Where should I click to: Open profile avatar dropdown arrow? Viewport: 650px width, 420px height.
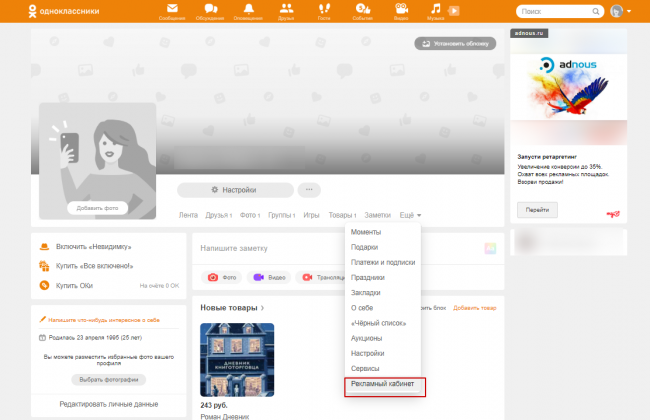point(630,12)
